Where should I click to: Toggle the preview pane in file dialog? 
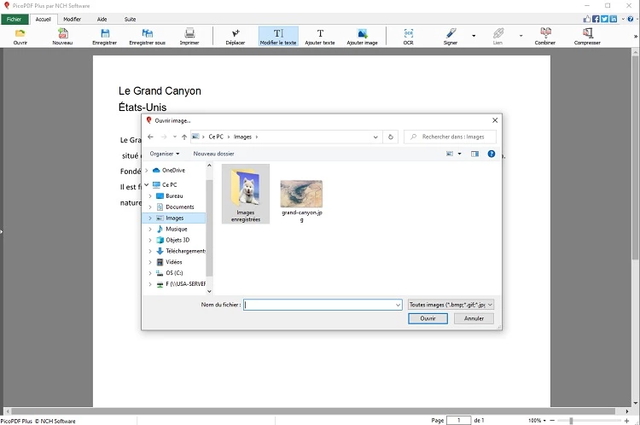(x=475, y=154)
